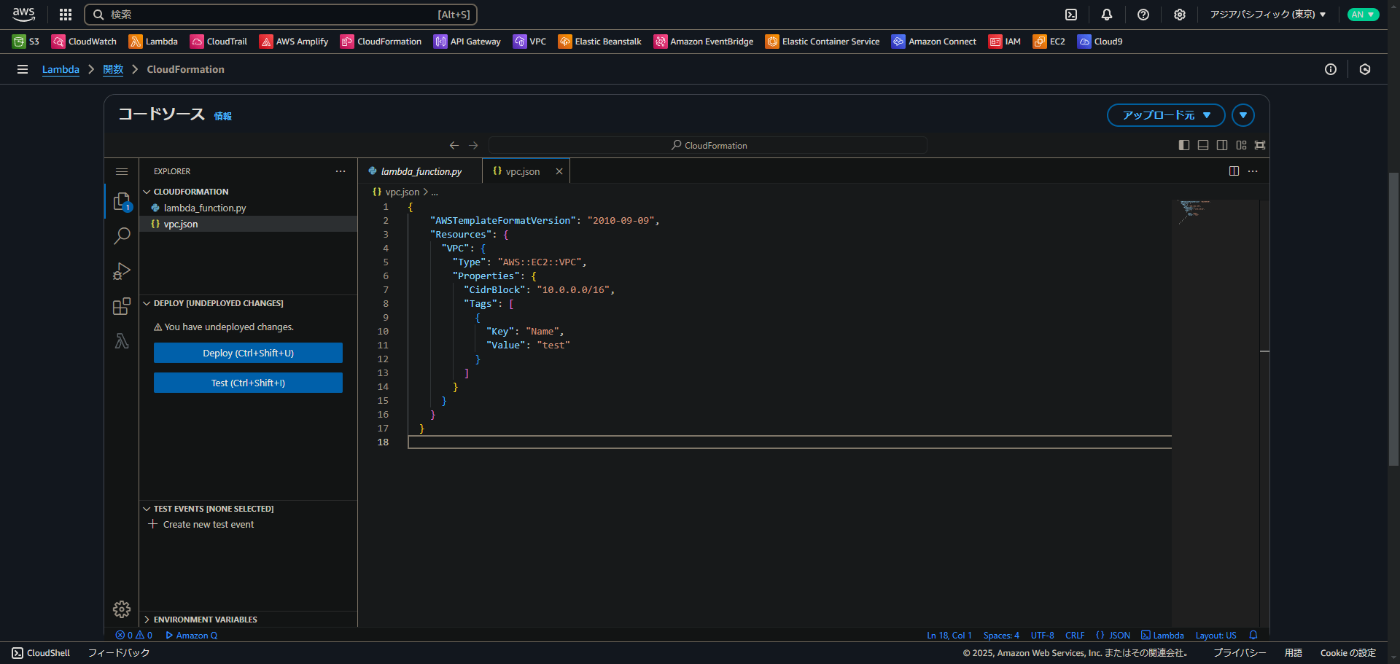Open the Run and Debug view
The height and width of the screenshot is (664, 1400).
122,271
